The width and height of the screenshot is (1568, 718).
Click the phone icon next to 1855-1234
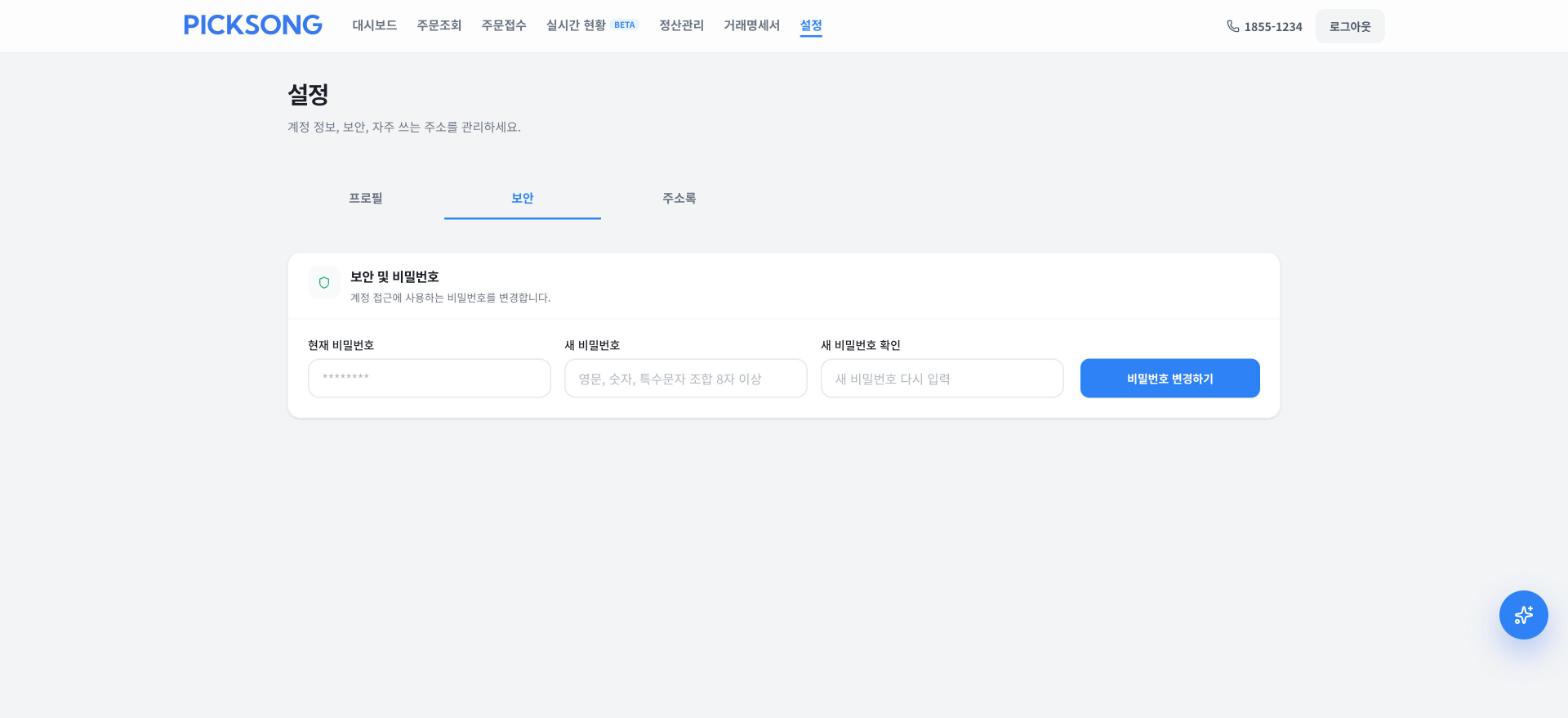click(x=1233, y=26)
